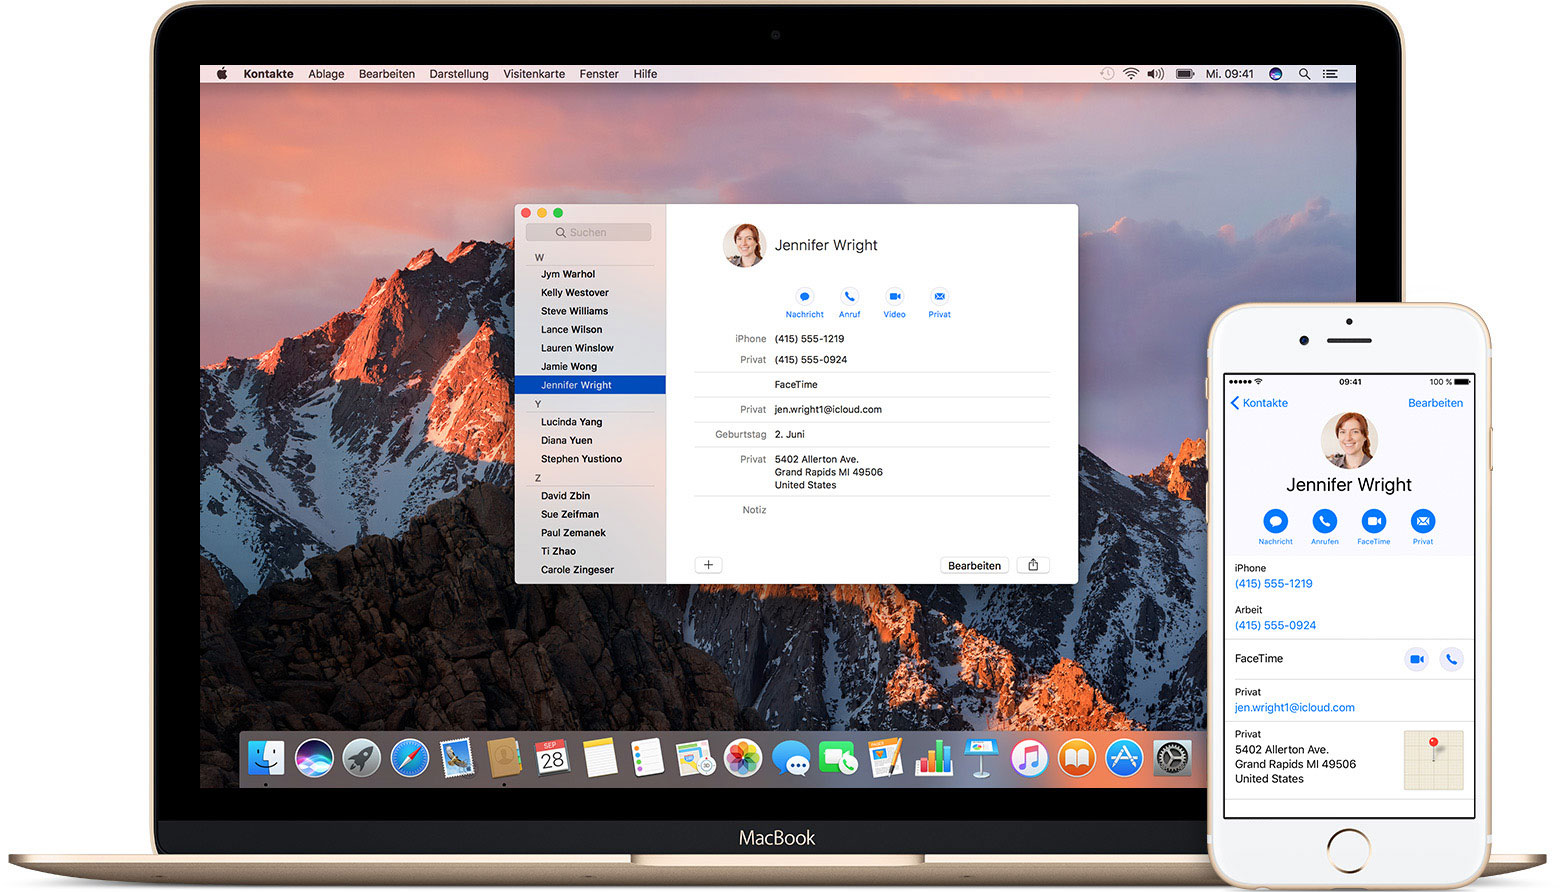Open Safari from the Dock
The width and height of the screenshot is (1560, 892).
(408, 758)
